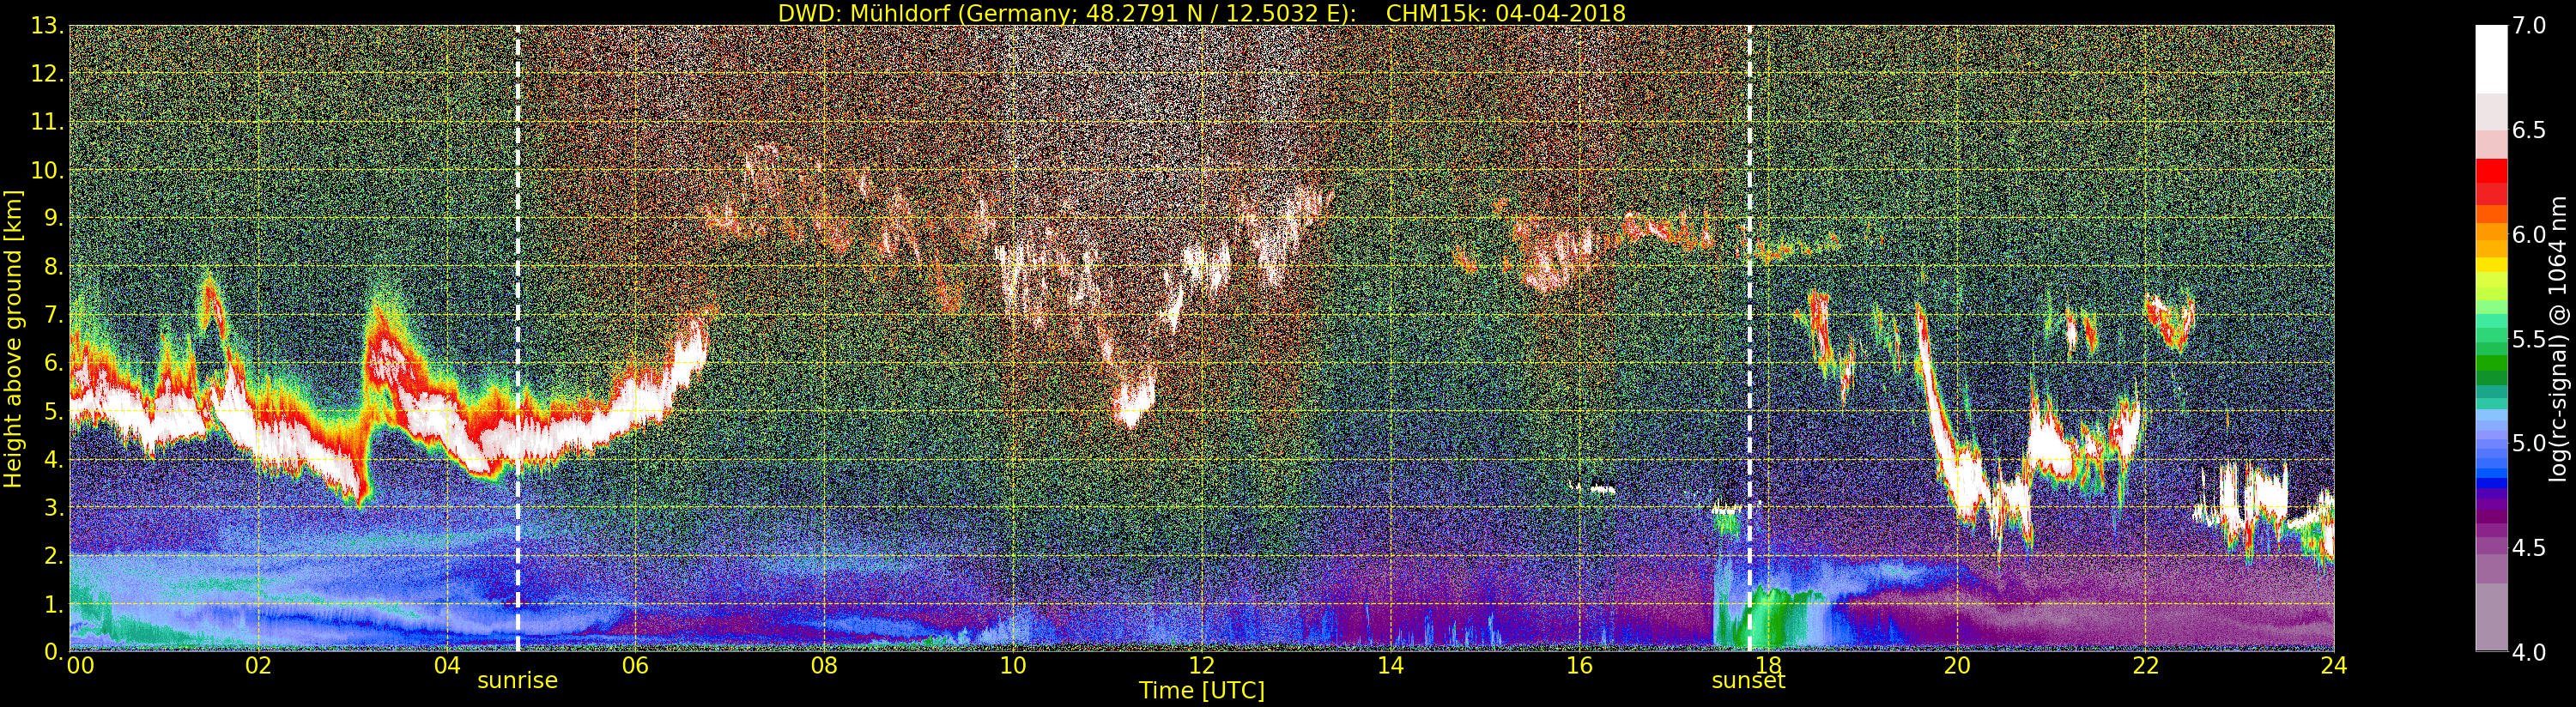The image size is (2576, 707).
Task: Select the '6.5' colorbar tick label
Action: click(2529, 130)
